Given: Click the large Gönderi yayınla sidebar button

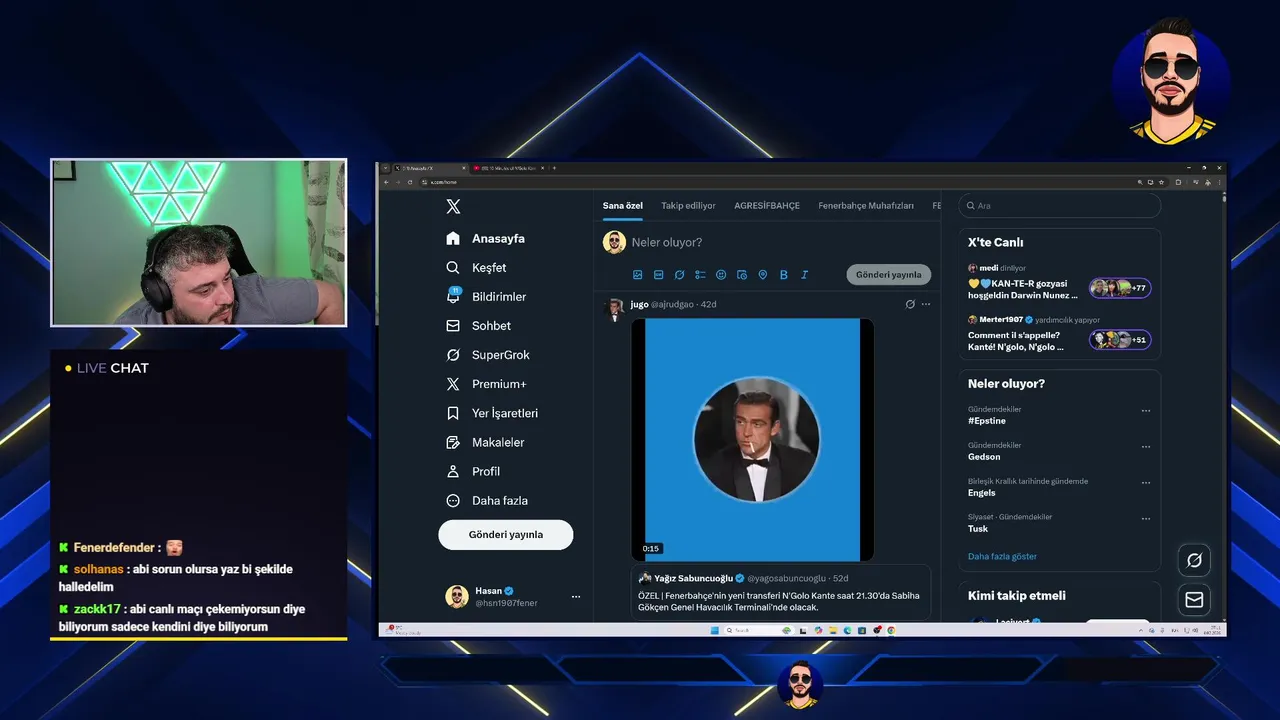Looking at the screenshot, I should tap(506, 535).
